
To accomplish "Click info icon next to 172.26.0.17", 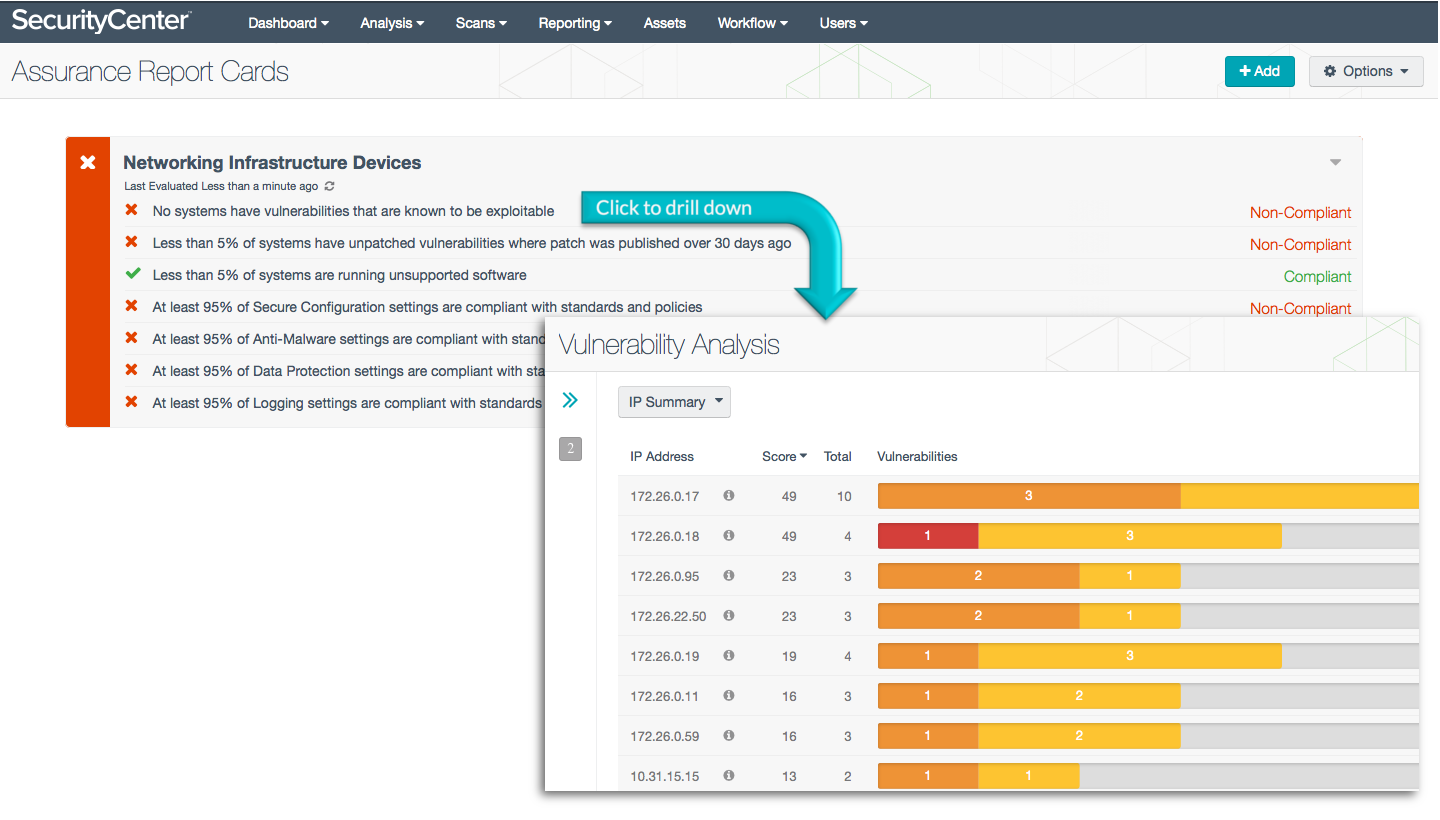I will (x=729, y=495).
